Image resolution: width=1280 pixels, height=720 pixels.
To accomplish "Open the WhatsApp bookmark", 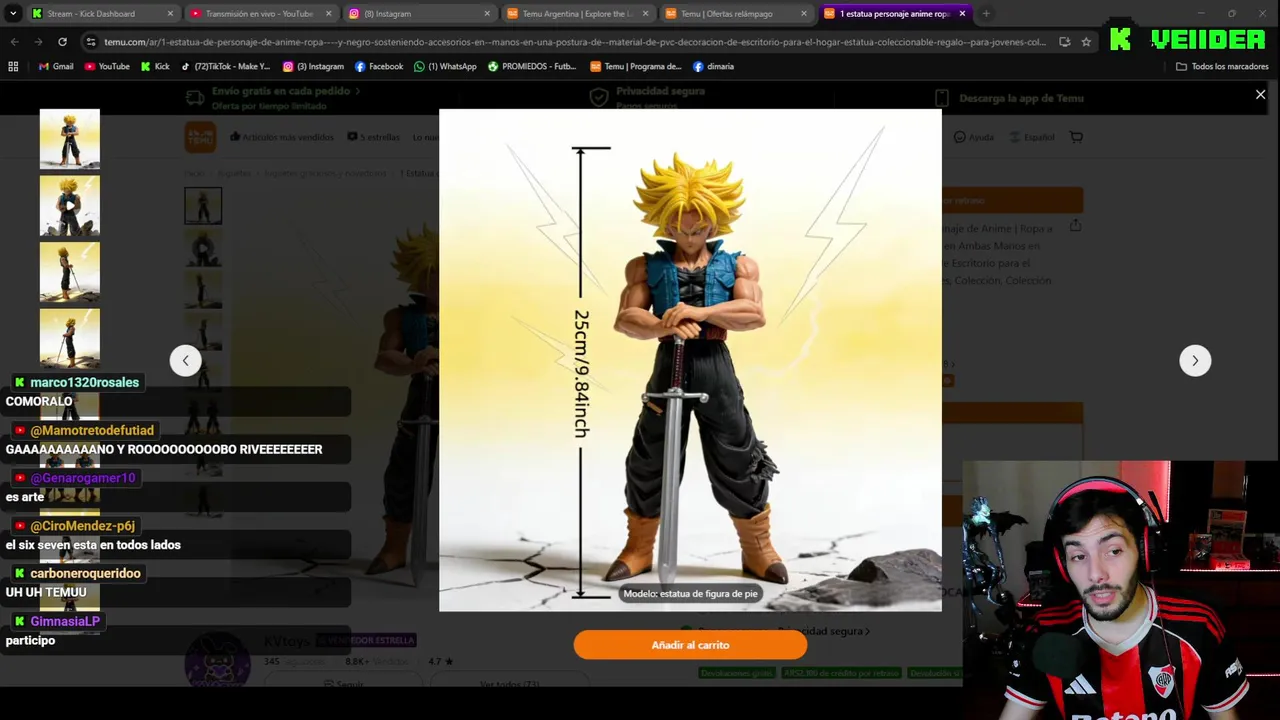I will (x=445, y=66).
